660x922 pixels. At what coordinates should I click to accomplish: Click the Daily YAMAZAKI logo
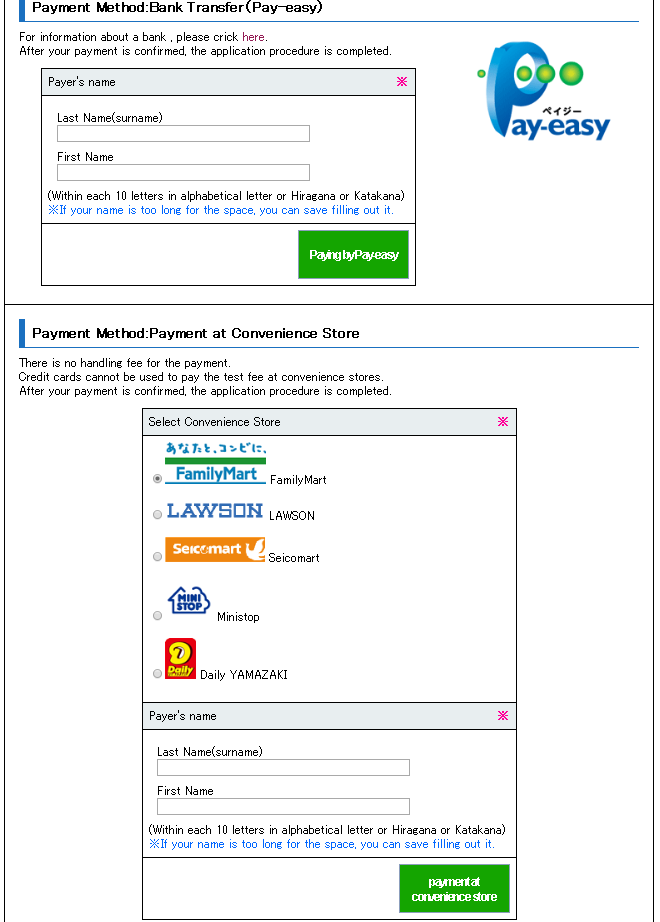click(x=180, y=660)
